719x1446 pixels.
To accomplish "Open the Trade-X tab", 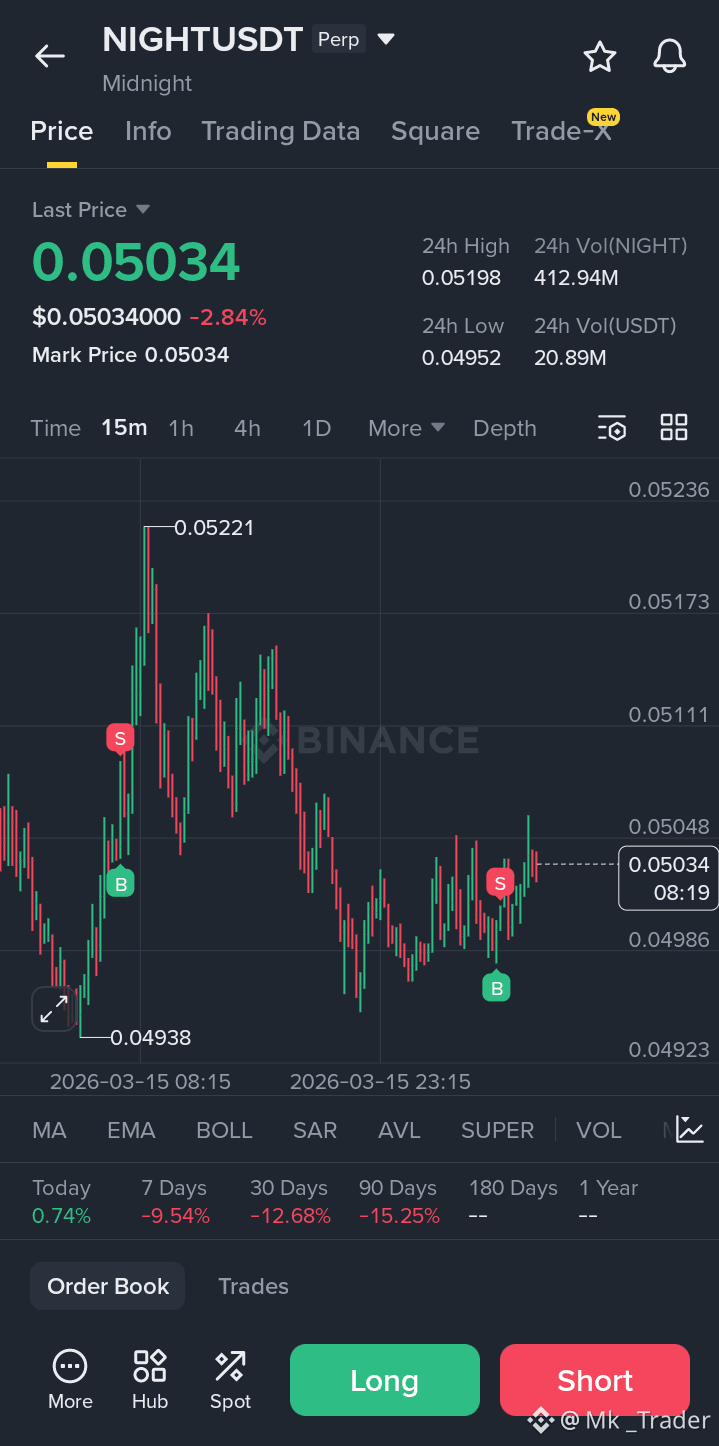I will [x=561, y=131].
